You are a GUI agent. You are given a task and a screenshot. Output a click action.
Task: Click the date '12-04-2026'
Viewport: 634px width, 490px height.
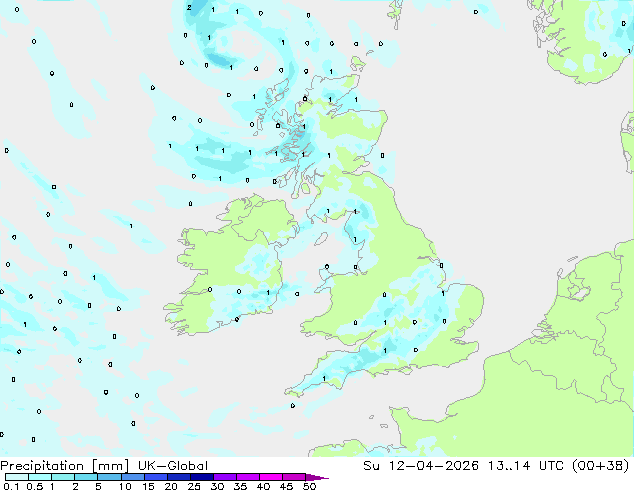tap(434, 466)
